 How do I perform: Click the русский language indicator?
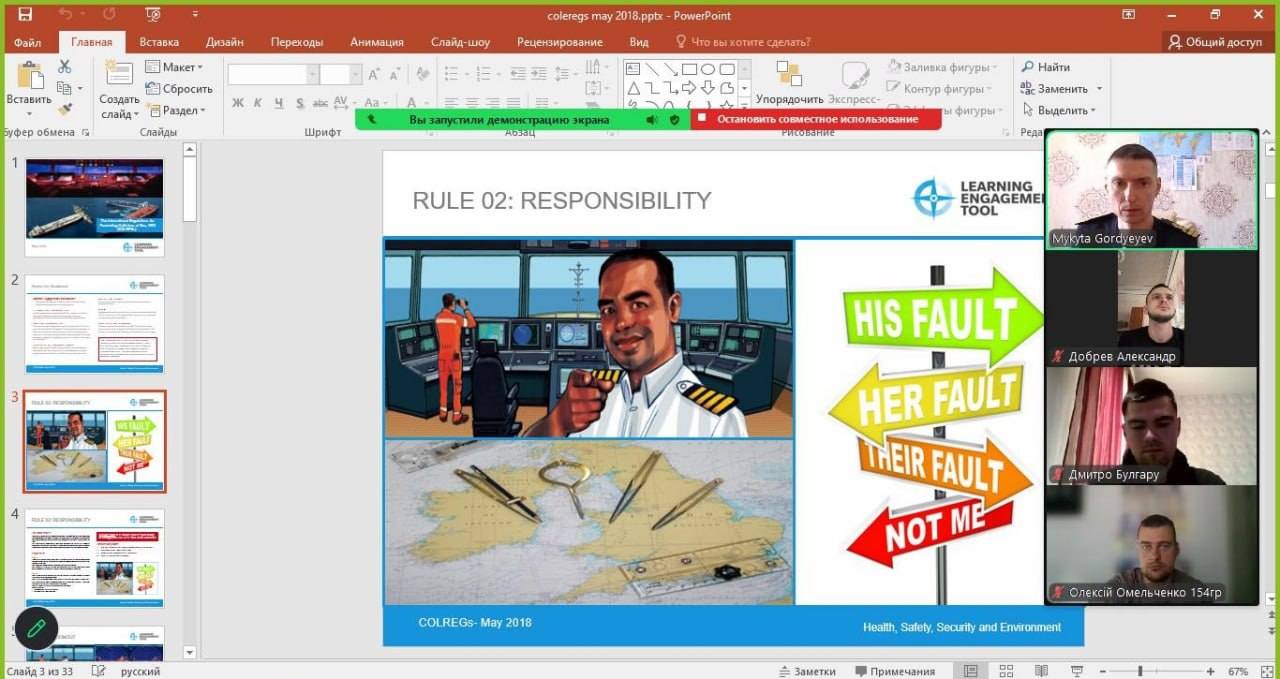point(141,671)
